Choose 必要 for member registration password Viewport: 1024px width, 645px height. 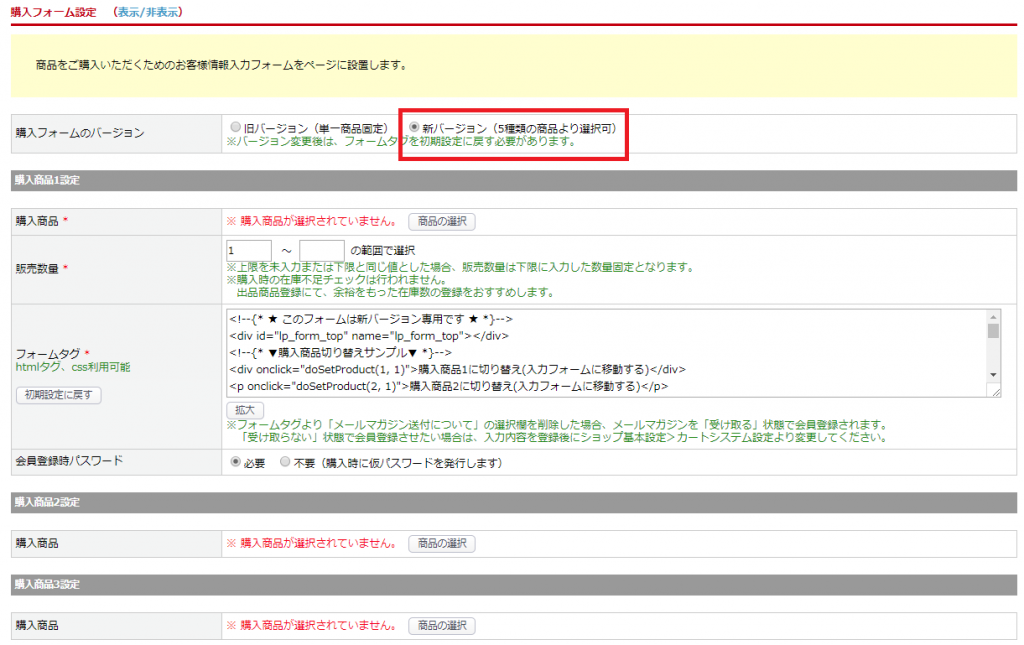(236, 463)
